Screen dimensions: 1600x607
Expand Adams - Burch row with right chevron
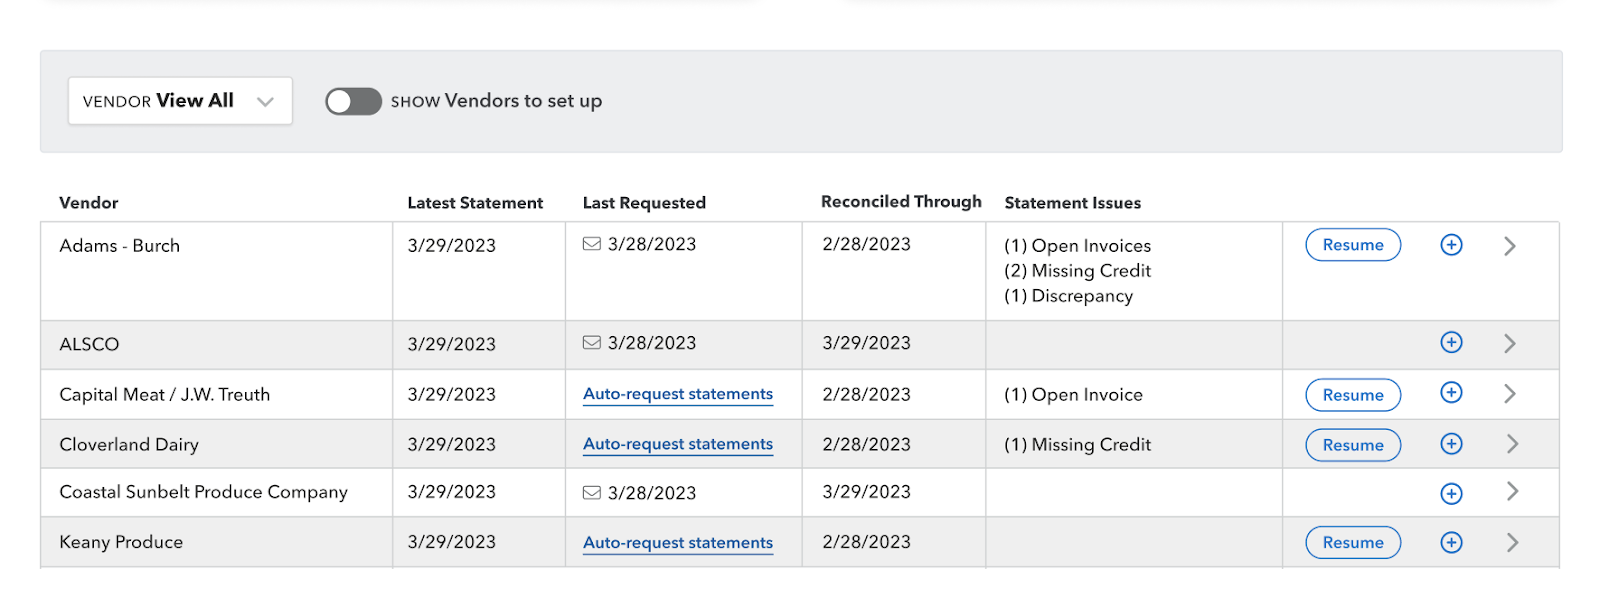click(1510, 246)
